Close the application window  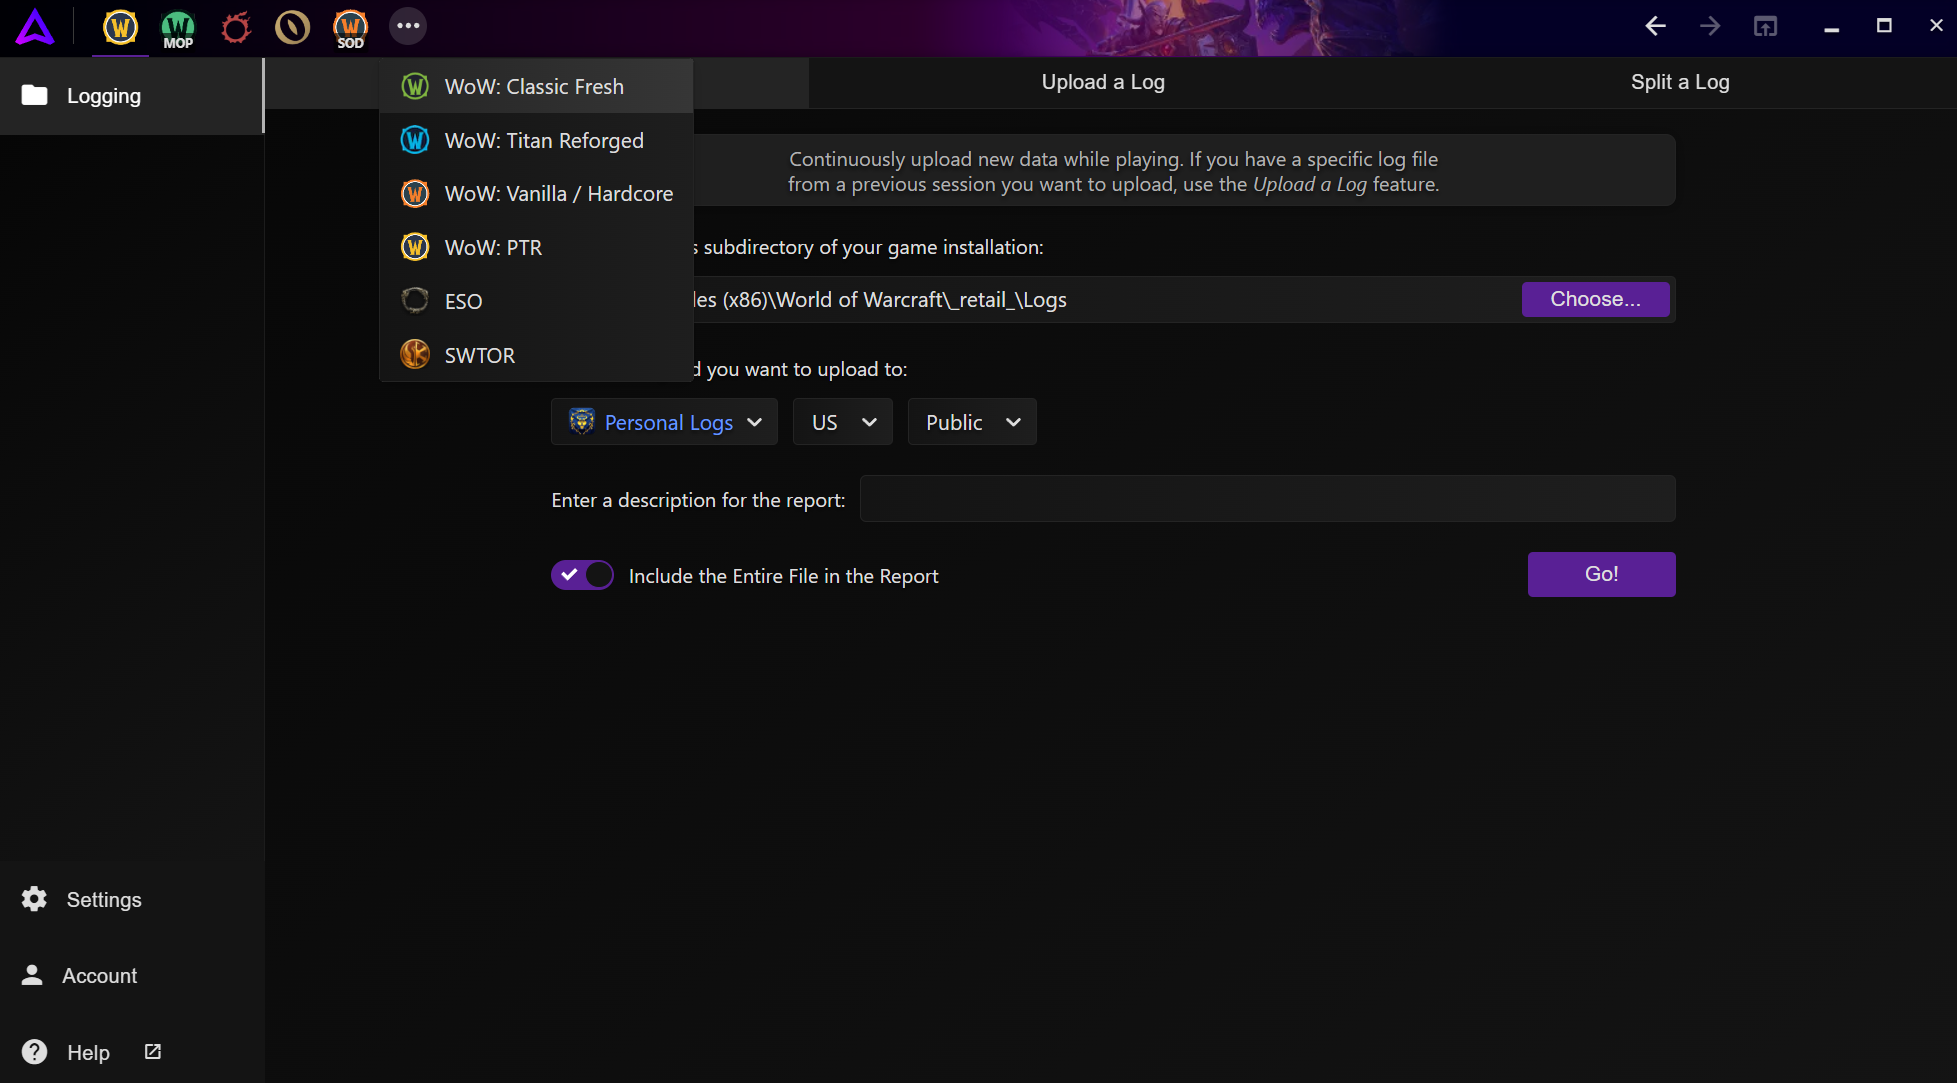point(1936,26)
